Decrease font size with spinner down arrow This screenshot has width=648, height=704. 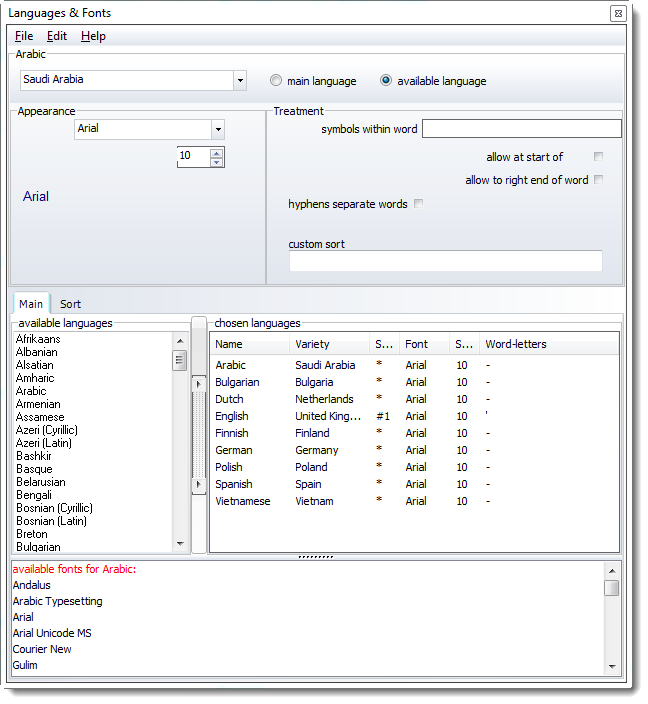(x=217, y=162)
